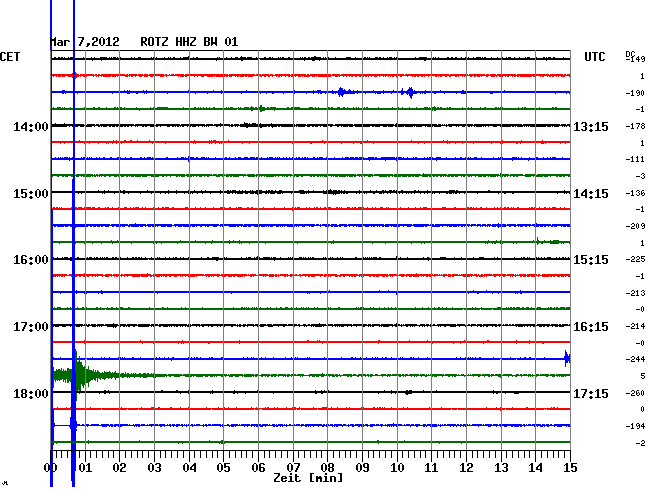
Task: Click the DC offset value "-209"
Action: point(635,226)
